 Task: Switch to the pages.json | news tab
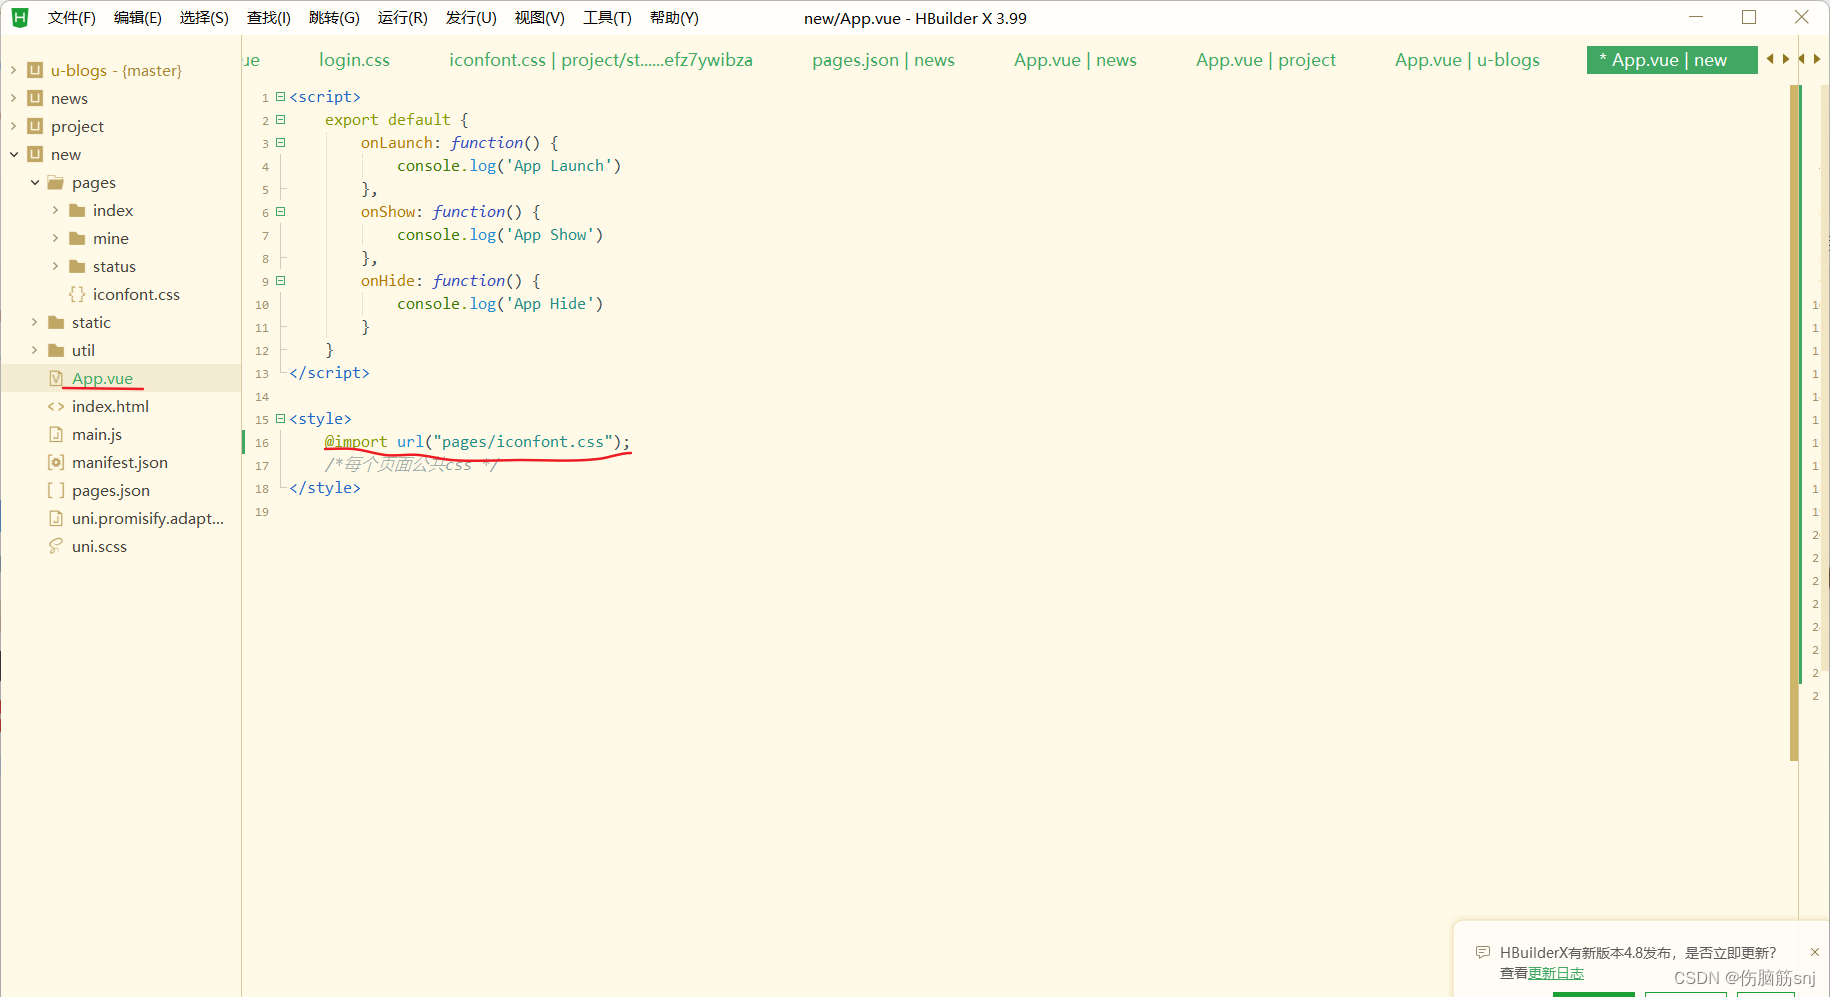(x=883, y=60)
